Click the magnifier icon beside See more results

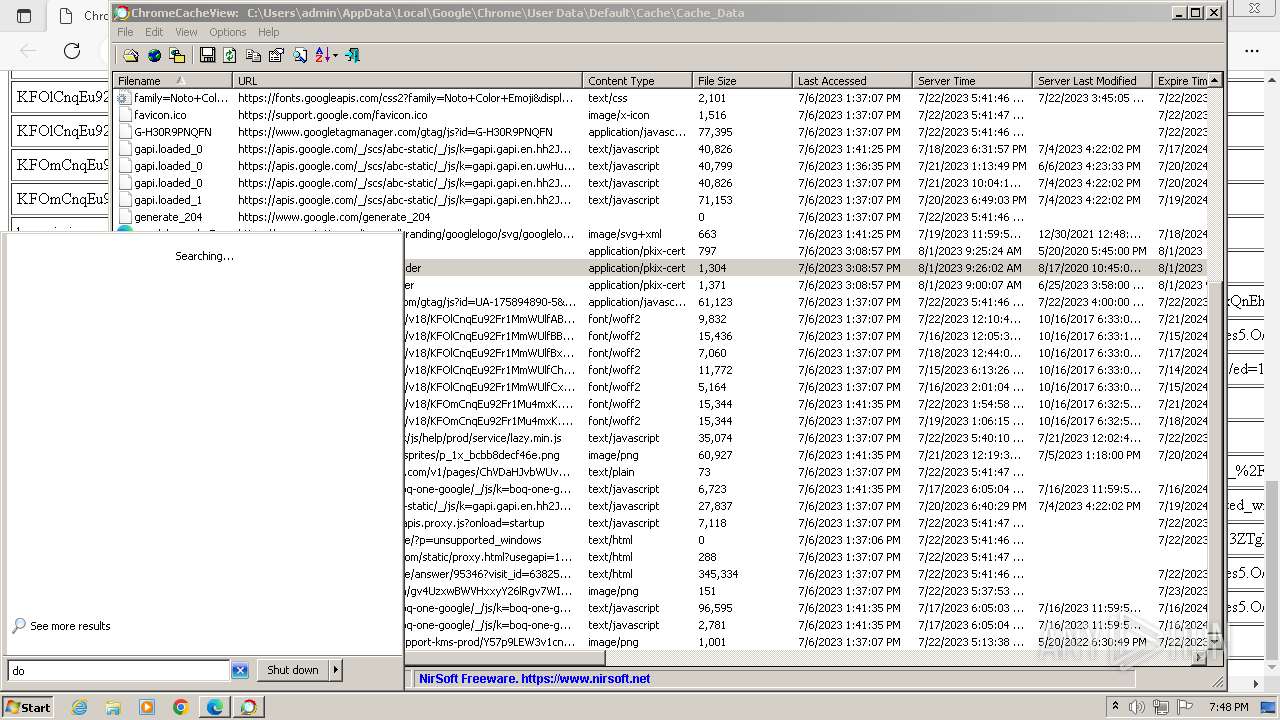pos(18,626)
